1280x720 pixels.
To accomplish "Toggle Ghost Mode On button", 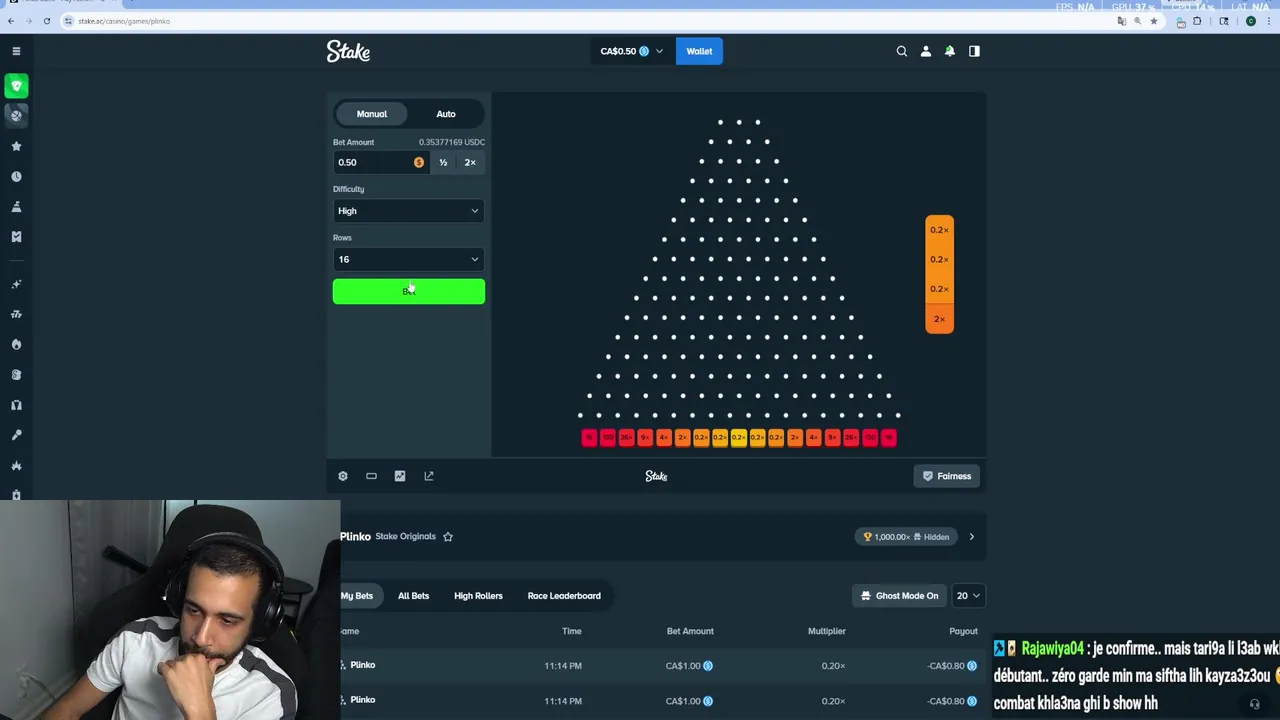I will pos(900,596).
